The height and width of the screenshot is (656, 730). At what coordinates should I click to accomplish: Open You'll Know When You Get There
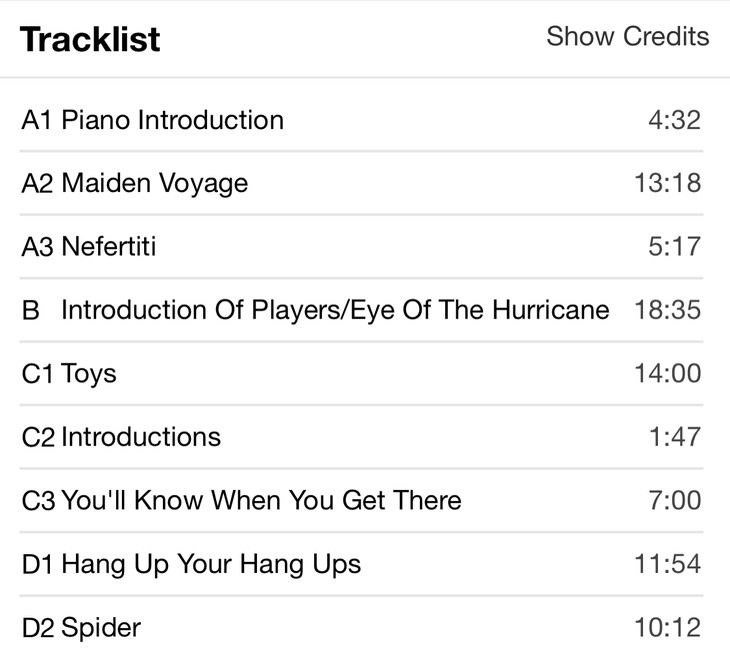pos(261,500)
